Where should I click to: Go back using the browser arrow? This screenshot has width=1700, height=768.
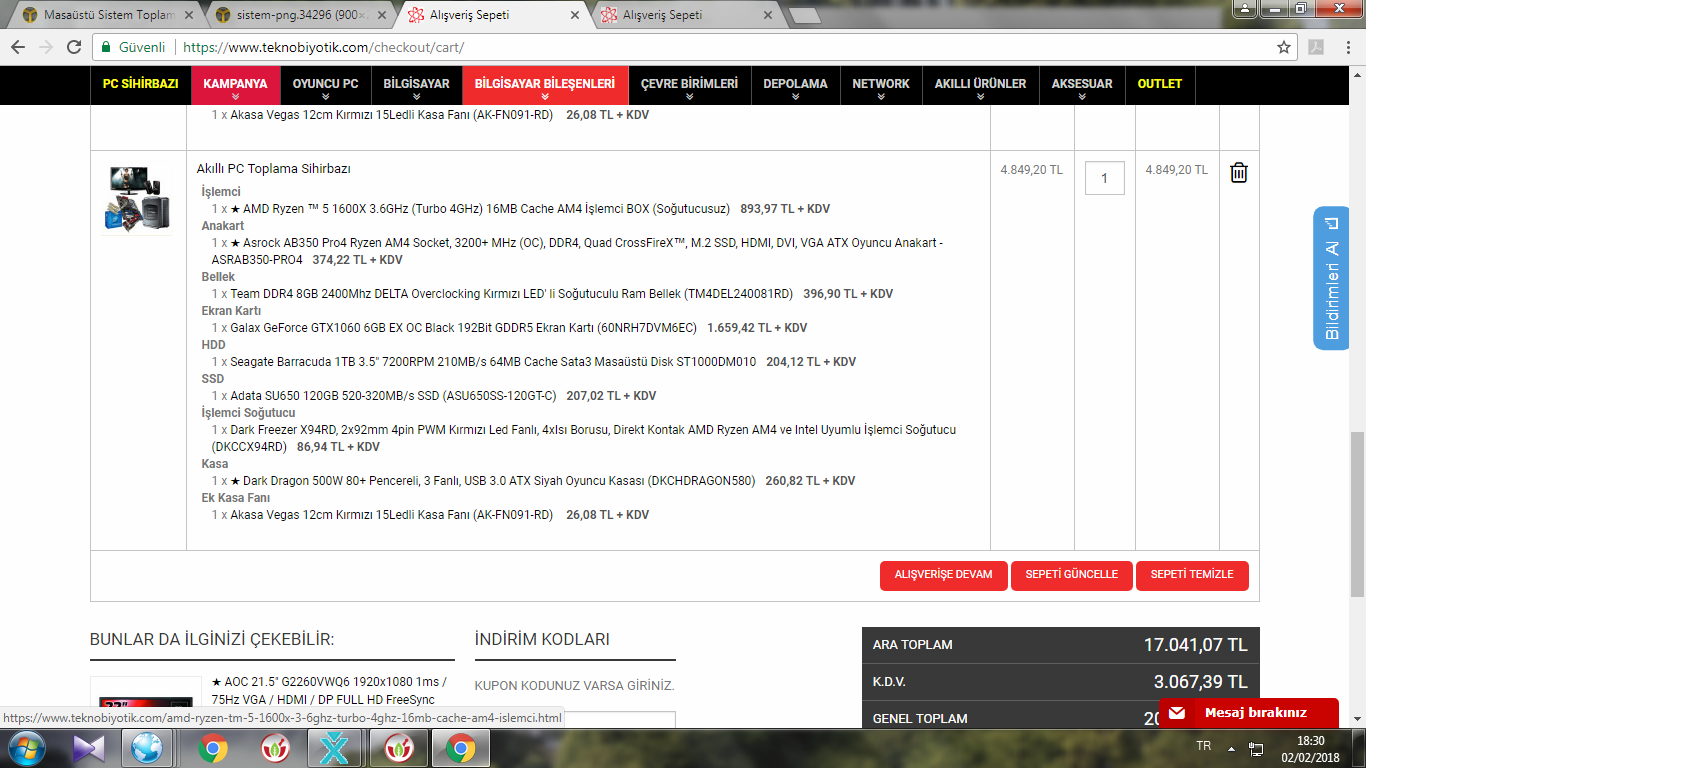[18, 47]
